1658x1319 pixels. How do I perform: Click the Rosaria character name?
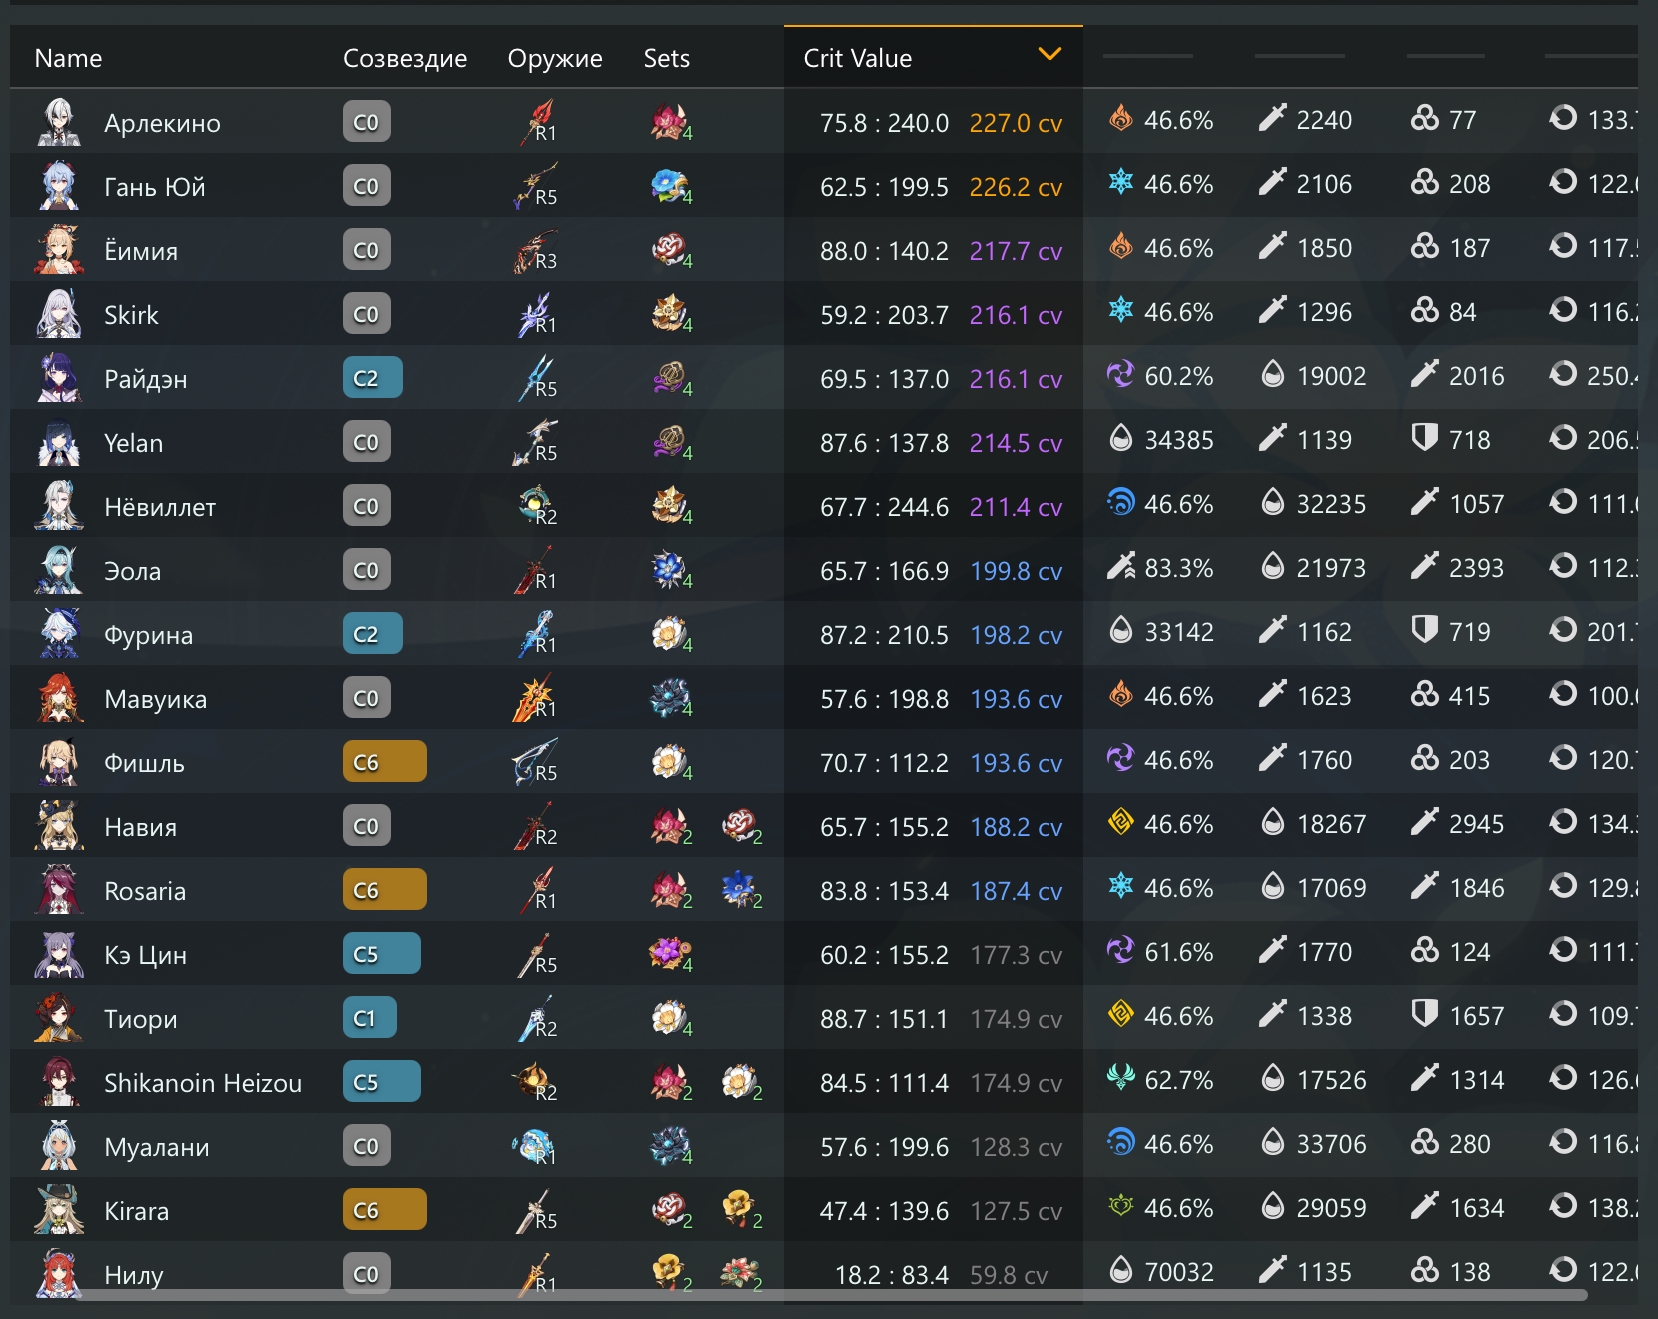pos(145,891)
